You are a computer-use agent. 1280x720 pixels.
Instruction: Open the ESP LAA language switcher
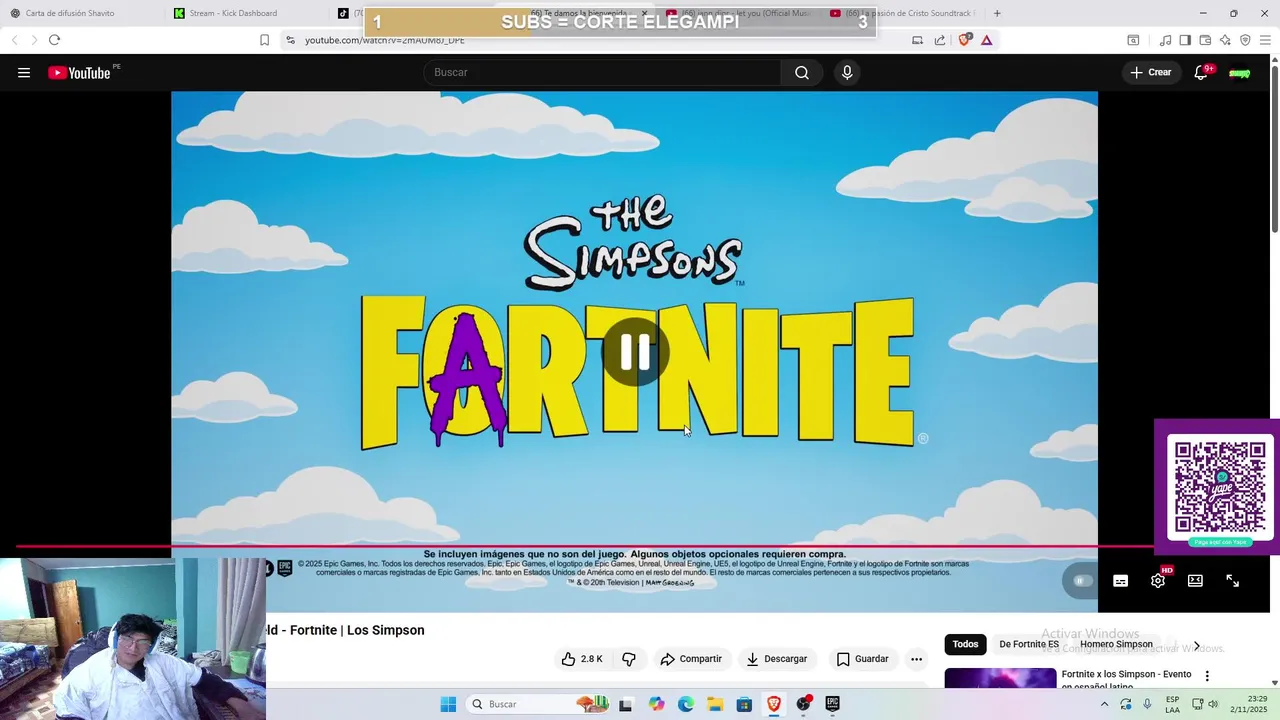click(1172, 704)
